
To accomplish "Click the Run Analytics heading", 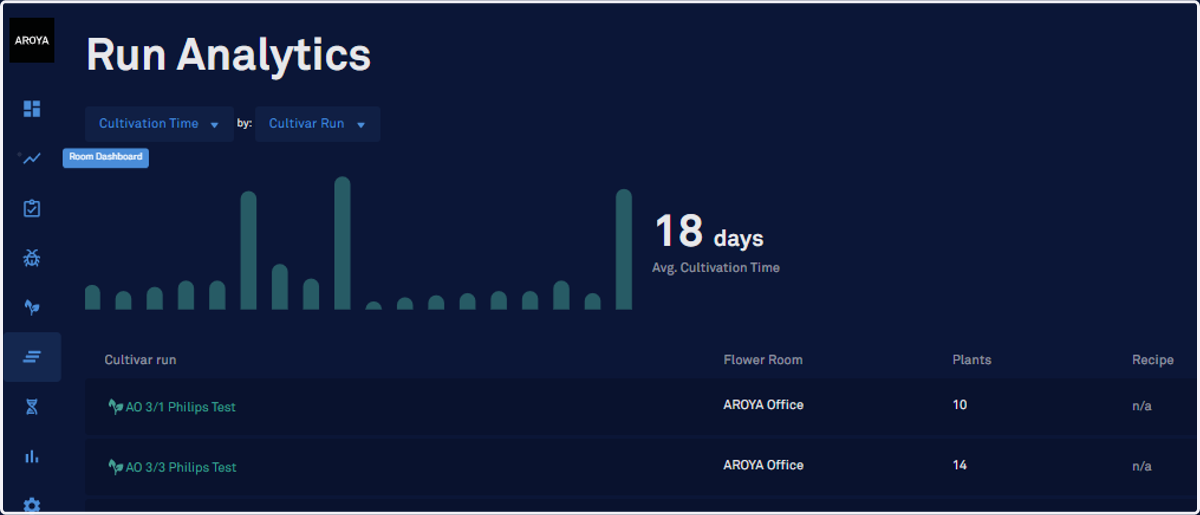I will click(x=229, y=55).
